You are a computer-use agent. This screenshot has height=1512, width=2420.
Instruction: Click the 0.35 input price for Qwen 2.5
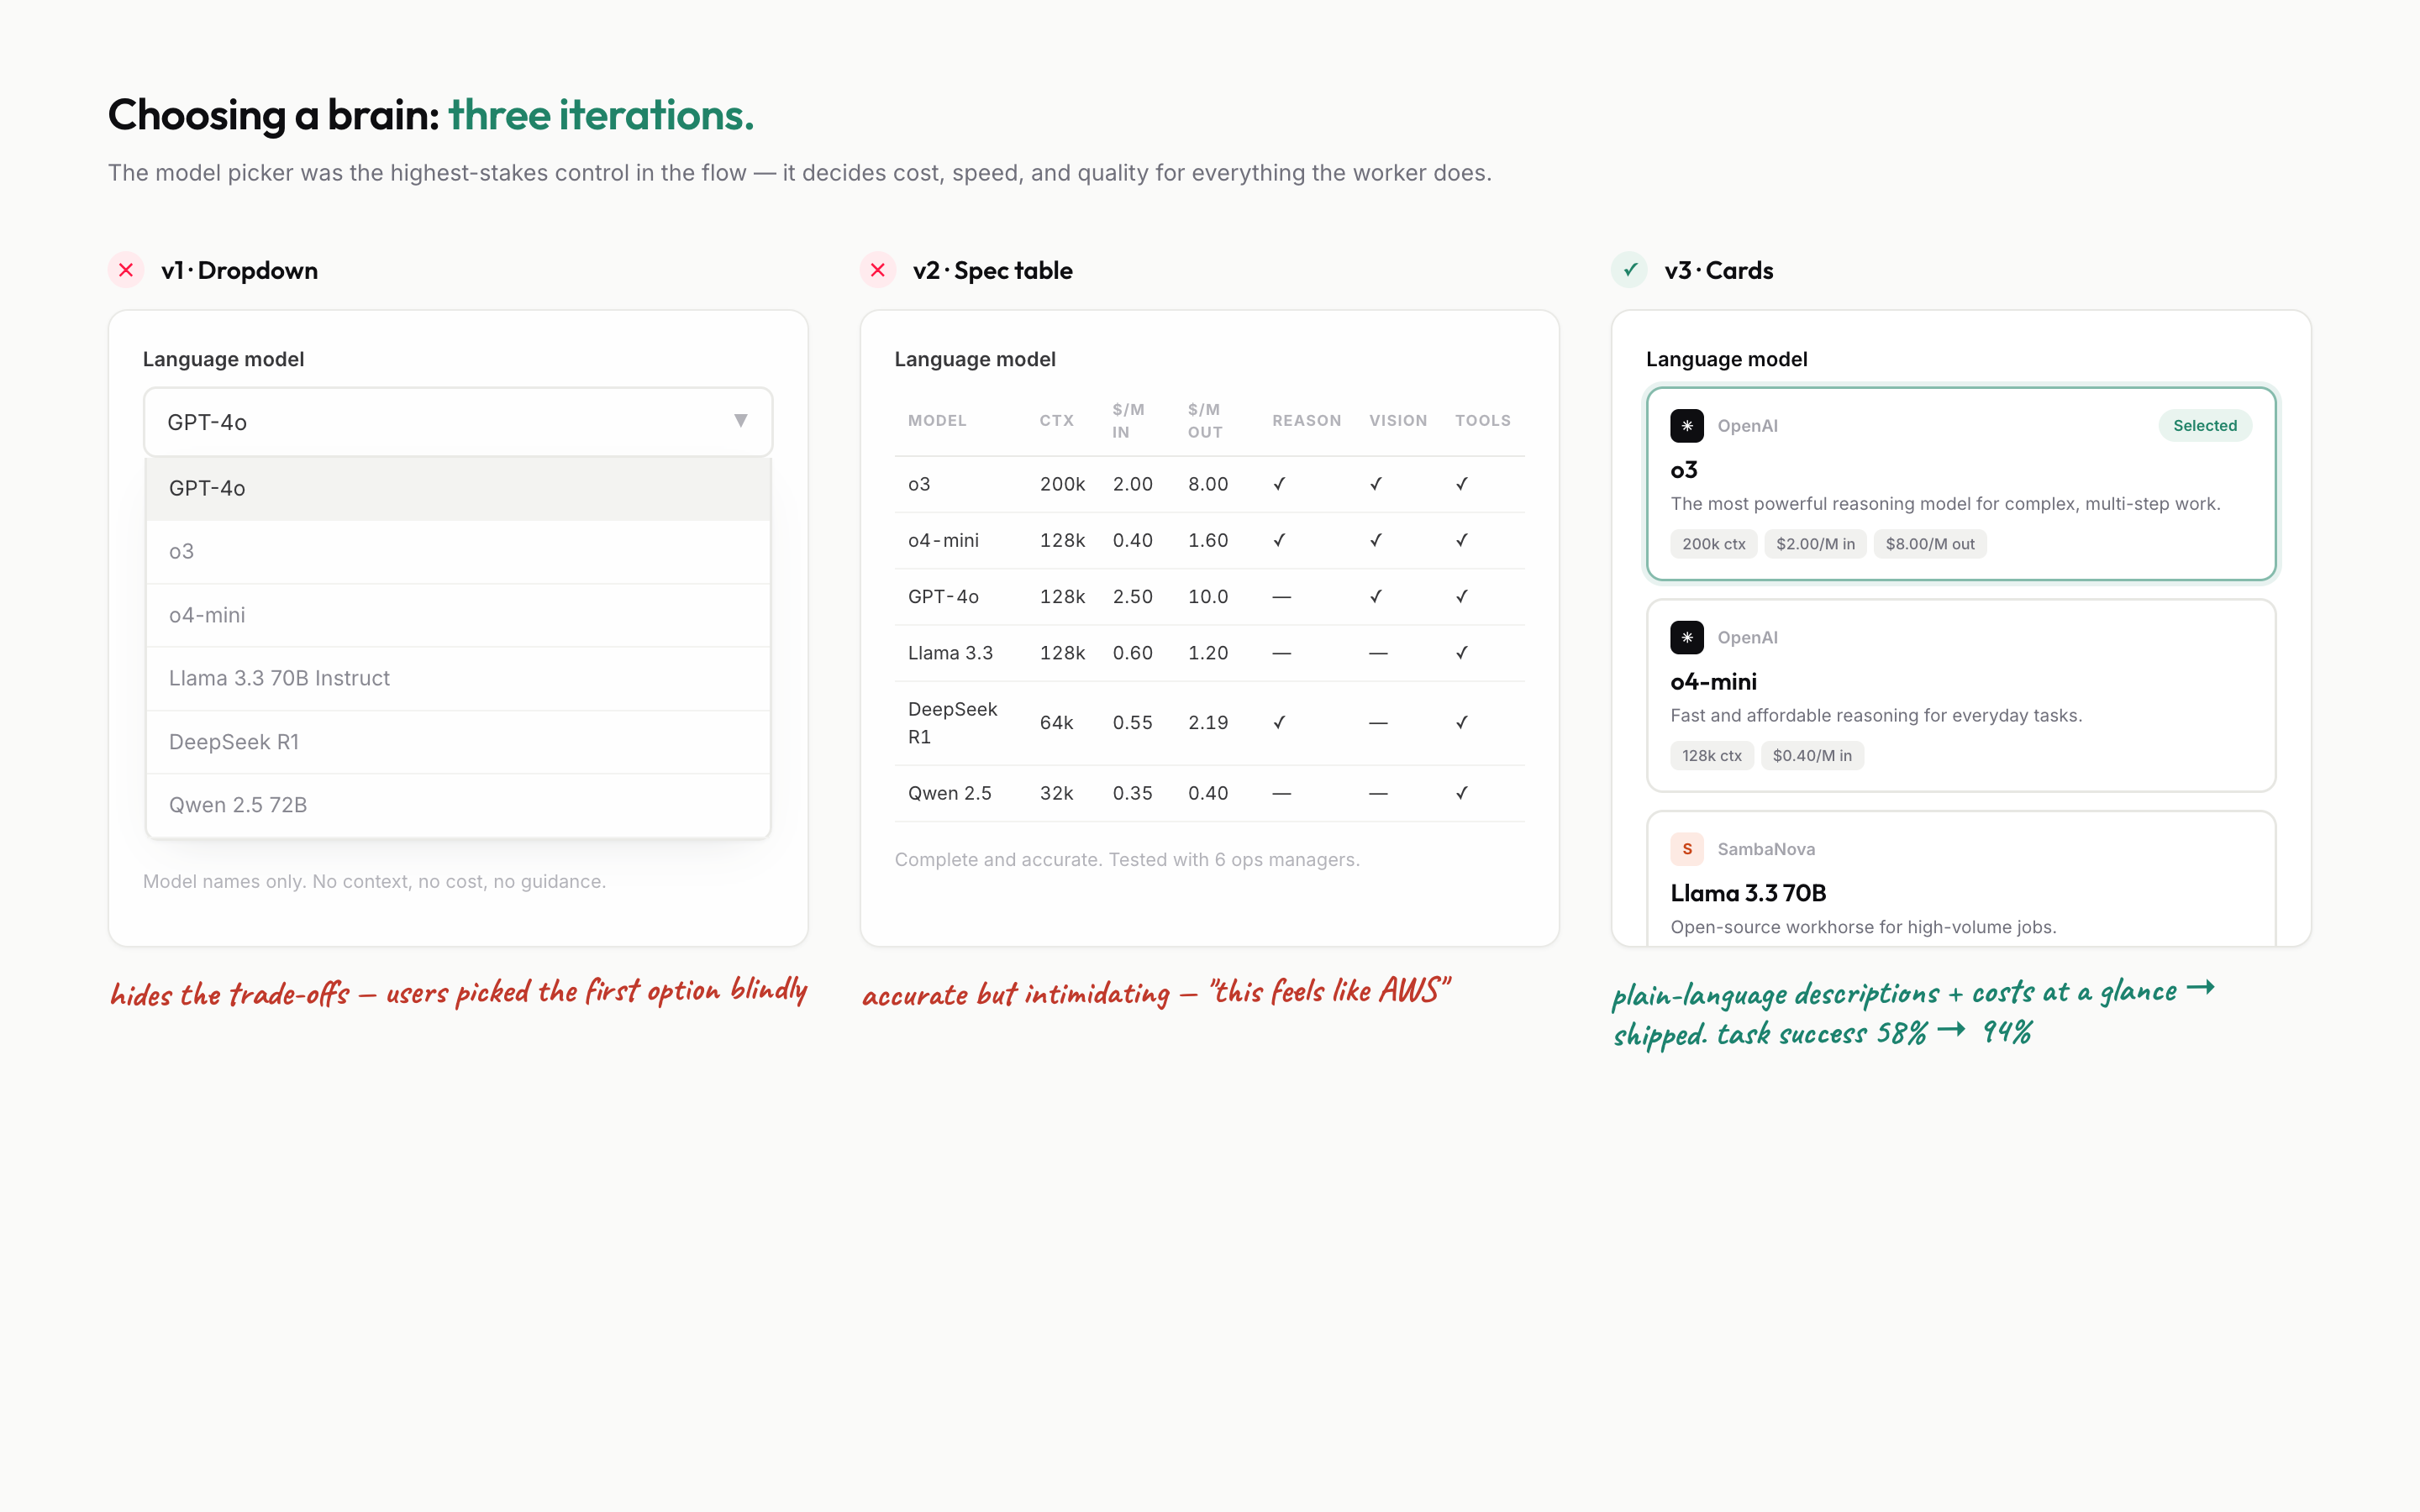click(1132, 793)
